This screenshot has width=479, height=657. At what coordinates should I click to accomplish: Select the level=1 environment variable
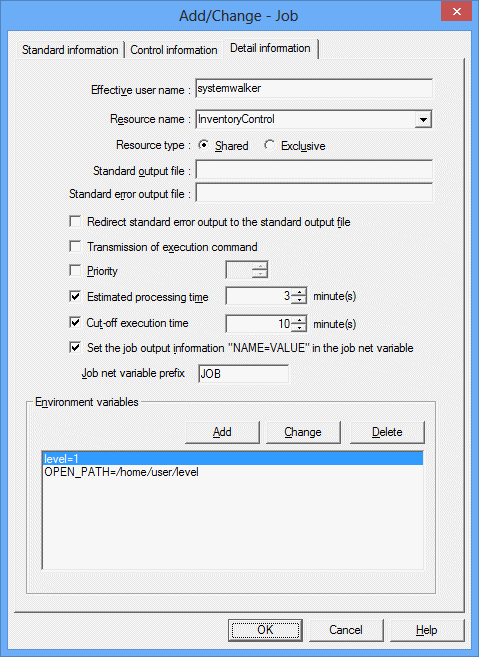(233, 459)
